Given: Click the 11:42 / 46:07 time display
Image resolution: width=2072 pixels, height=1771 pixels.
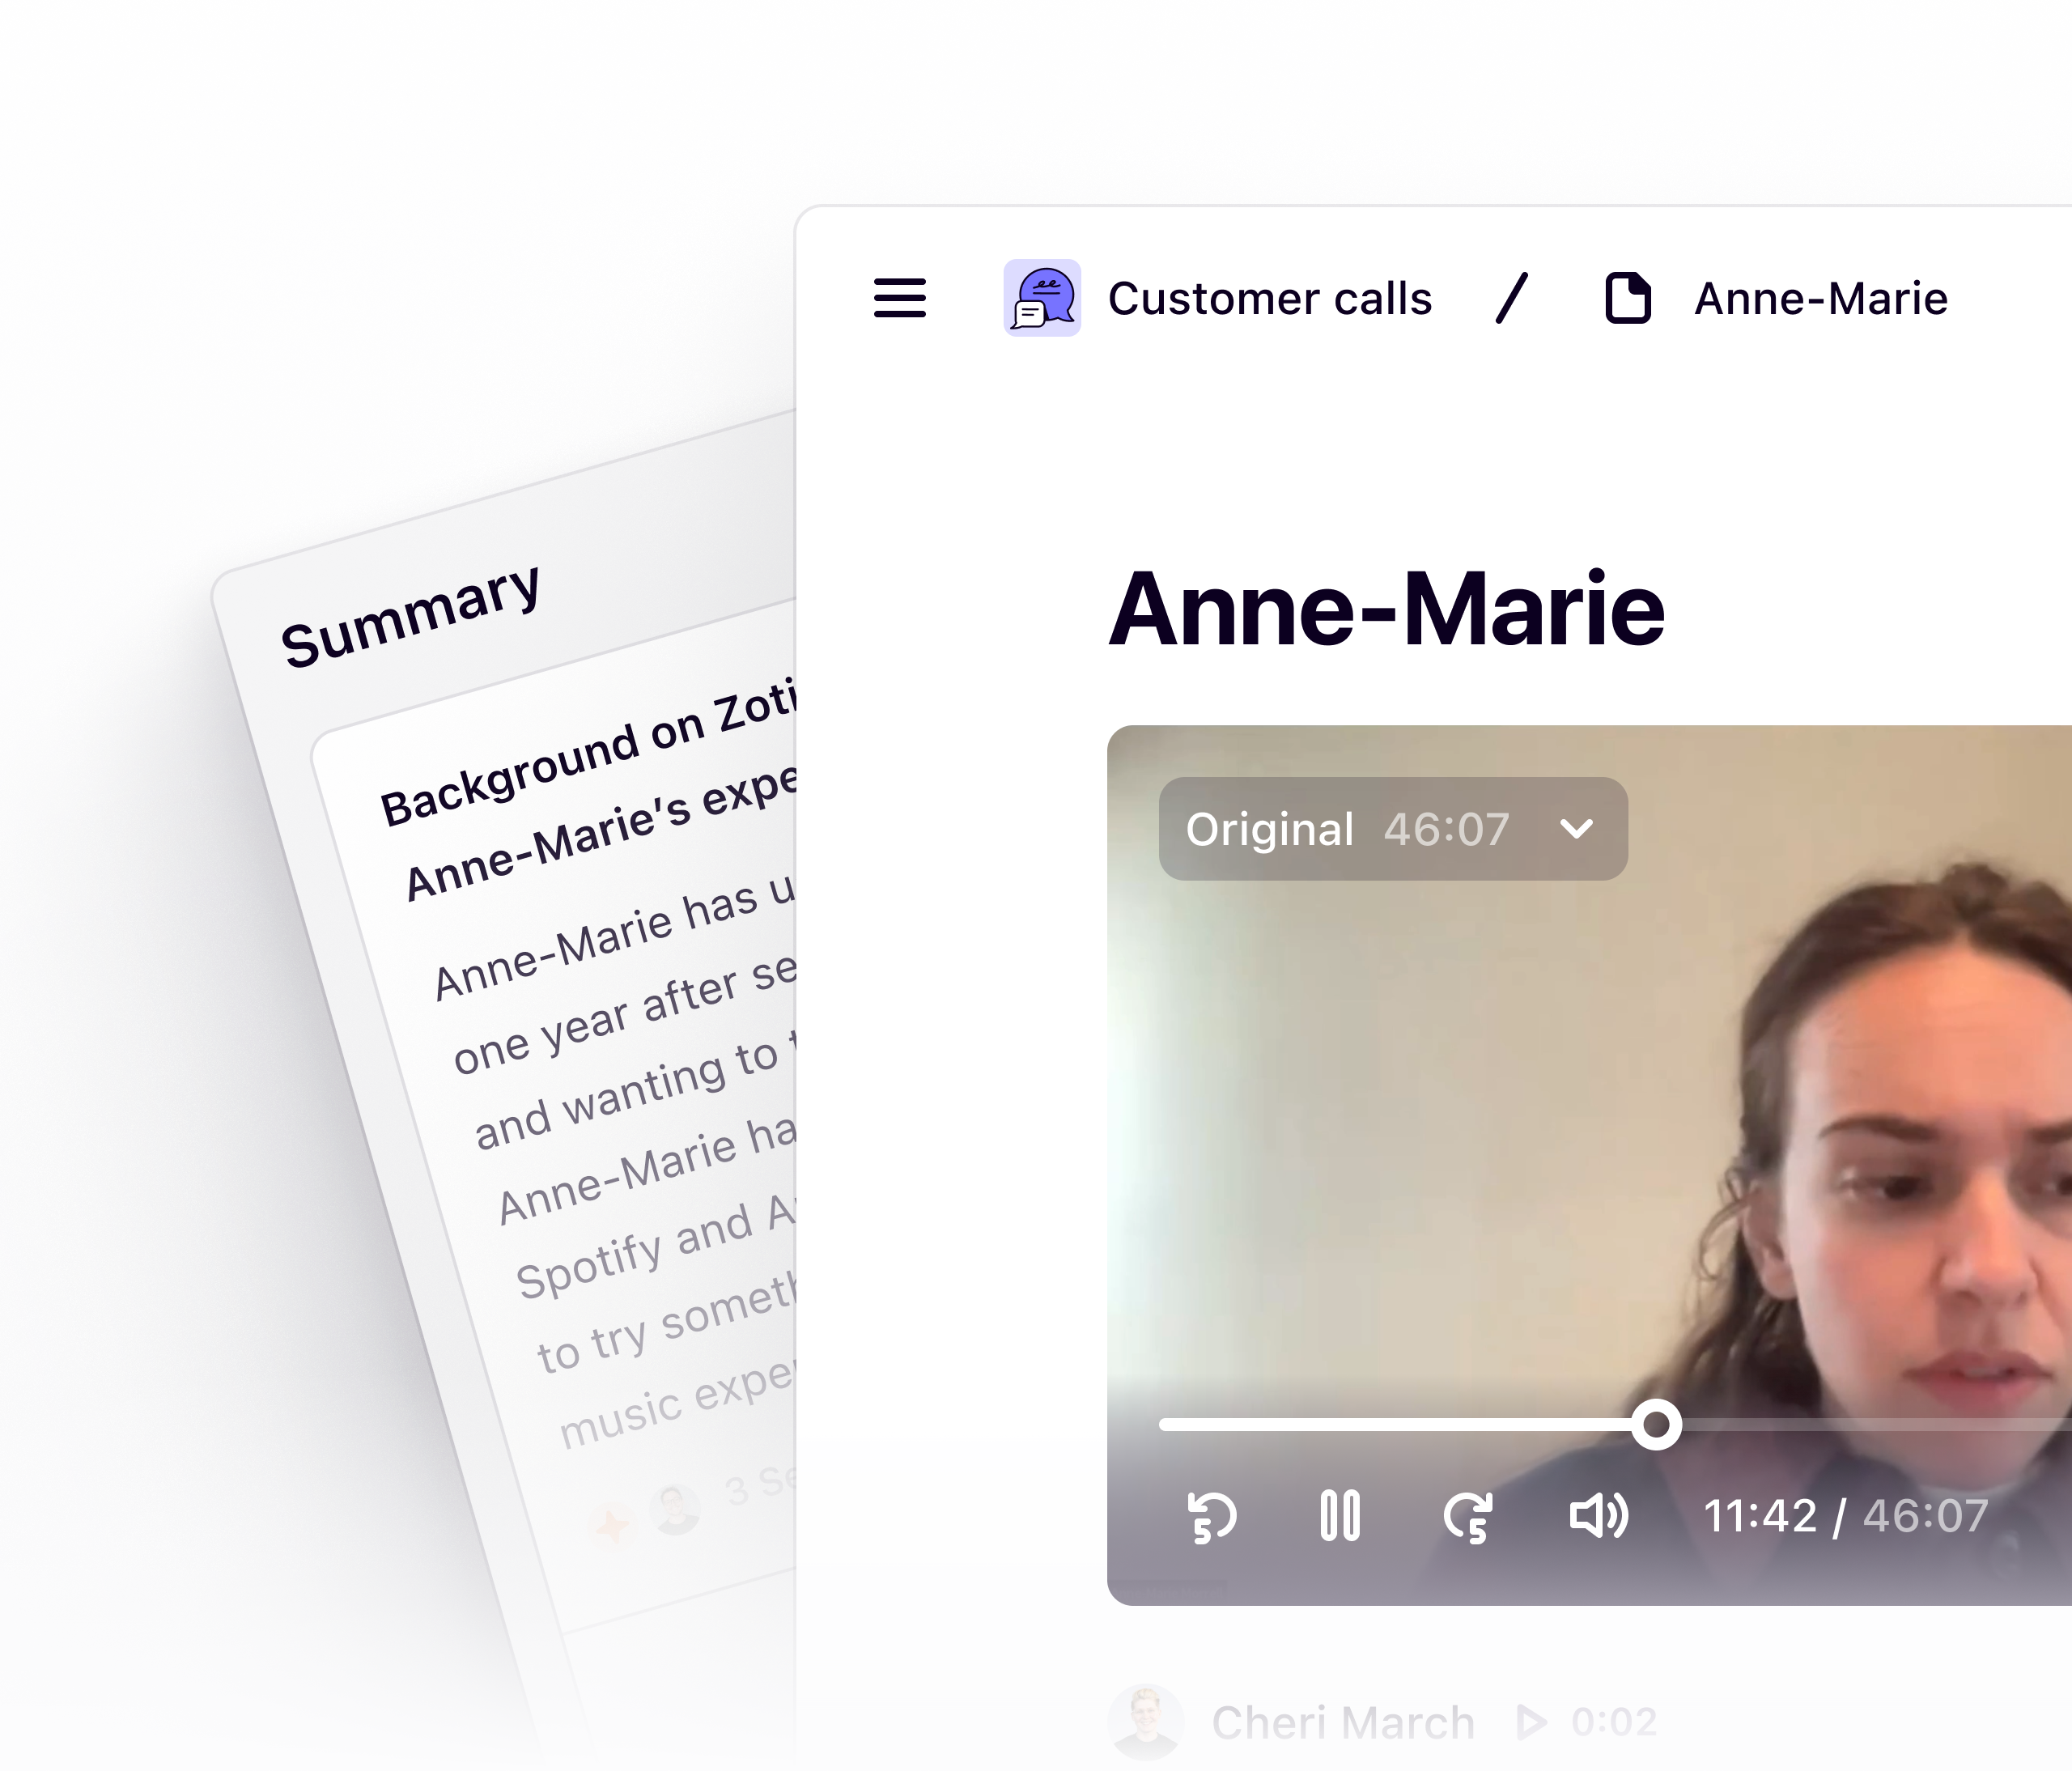Looking at the screenshot, I should [x=1846, y=1516].
